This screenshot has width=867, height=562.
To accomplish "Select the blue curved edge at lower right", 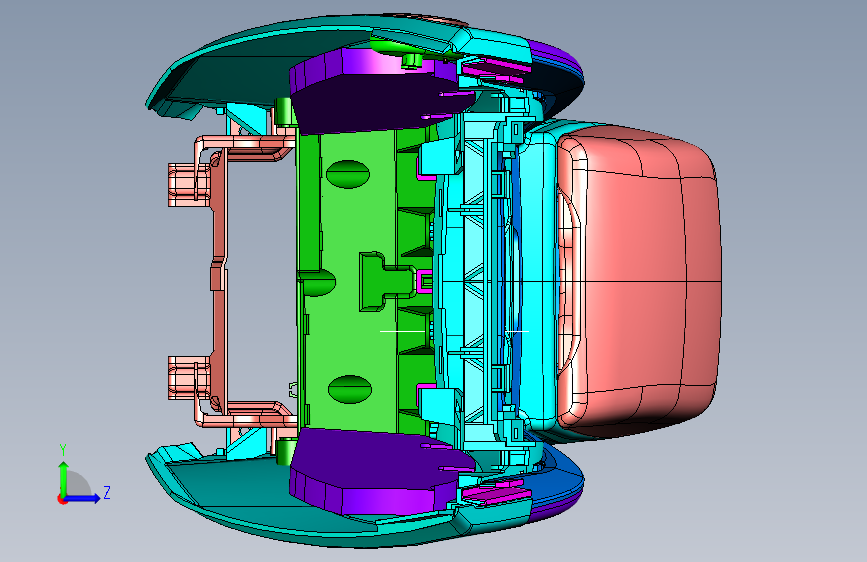I will [x=558, y=478].
